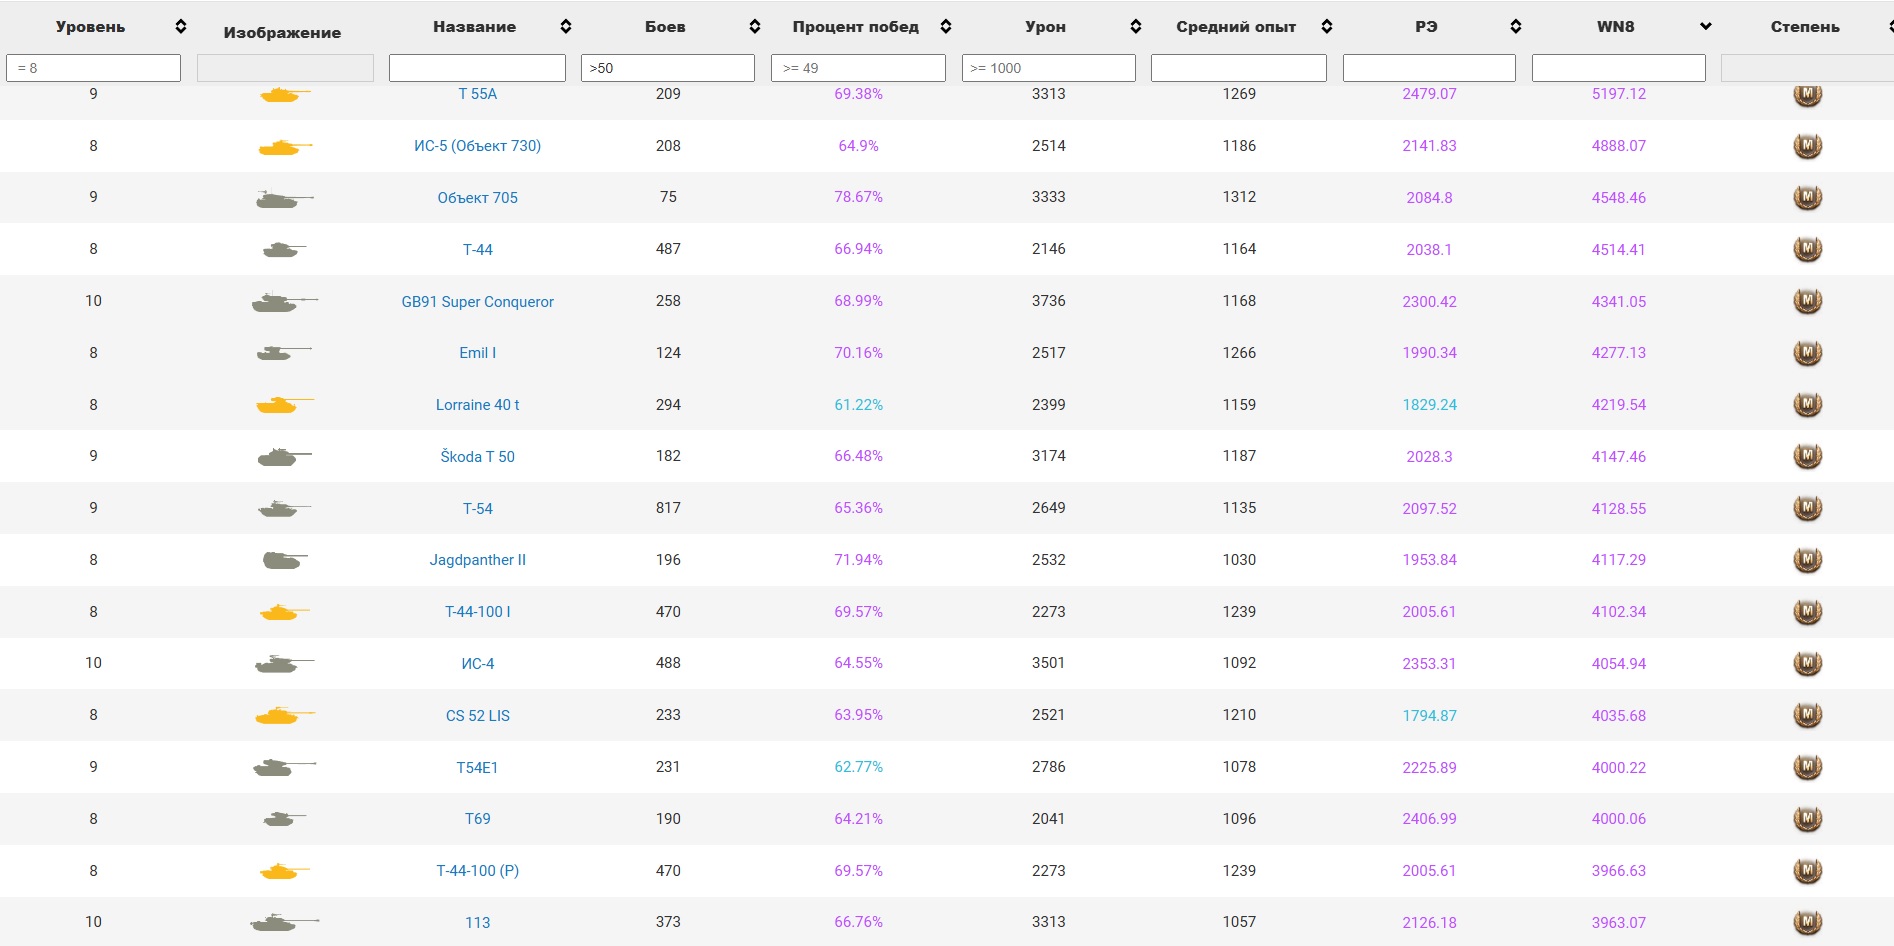The height and width of the screenshot is (946, 1894).
Task: Open the CS 52 LIS link
Action: click(478, 716)
